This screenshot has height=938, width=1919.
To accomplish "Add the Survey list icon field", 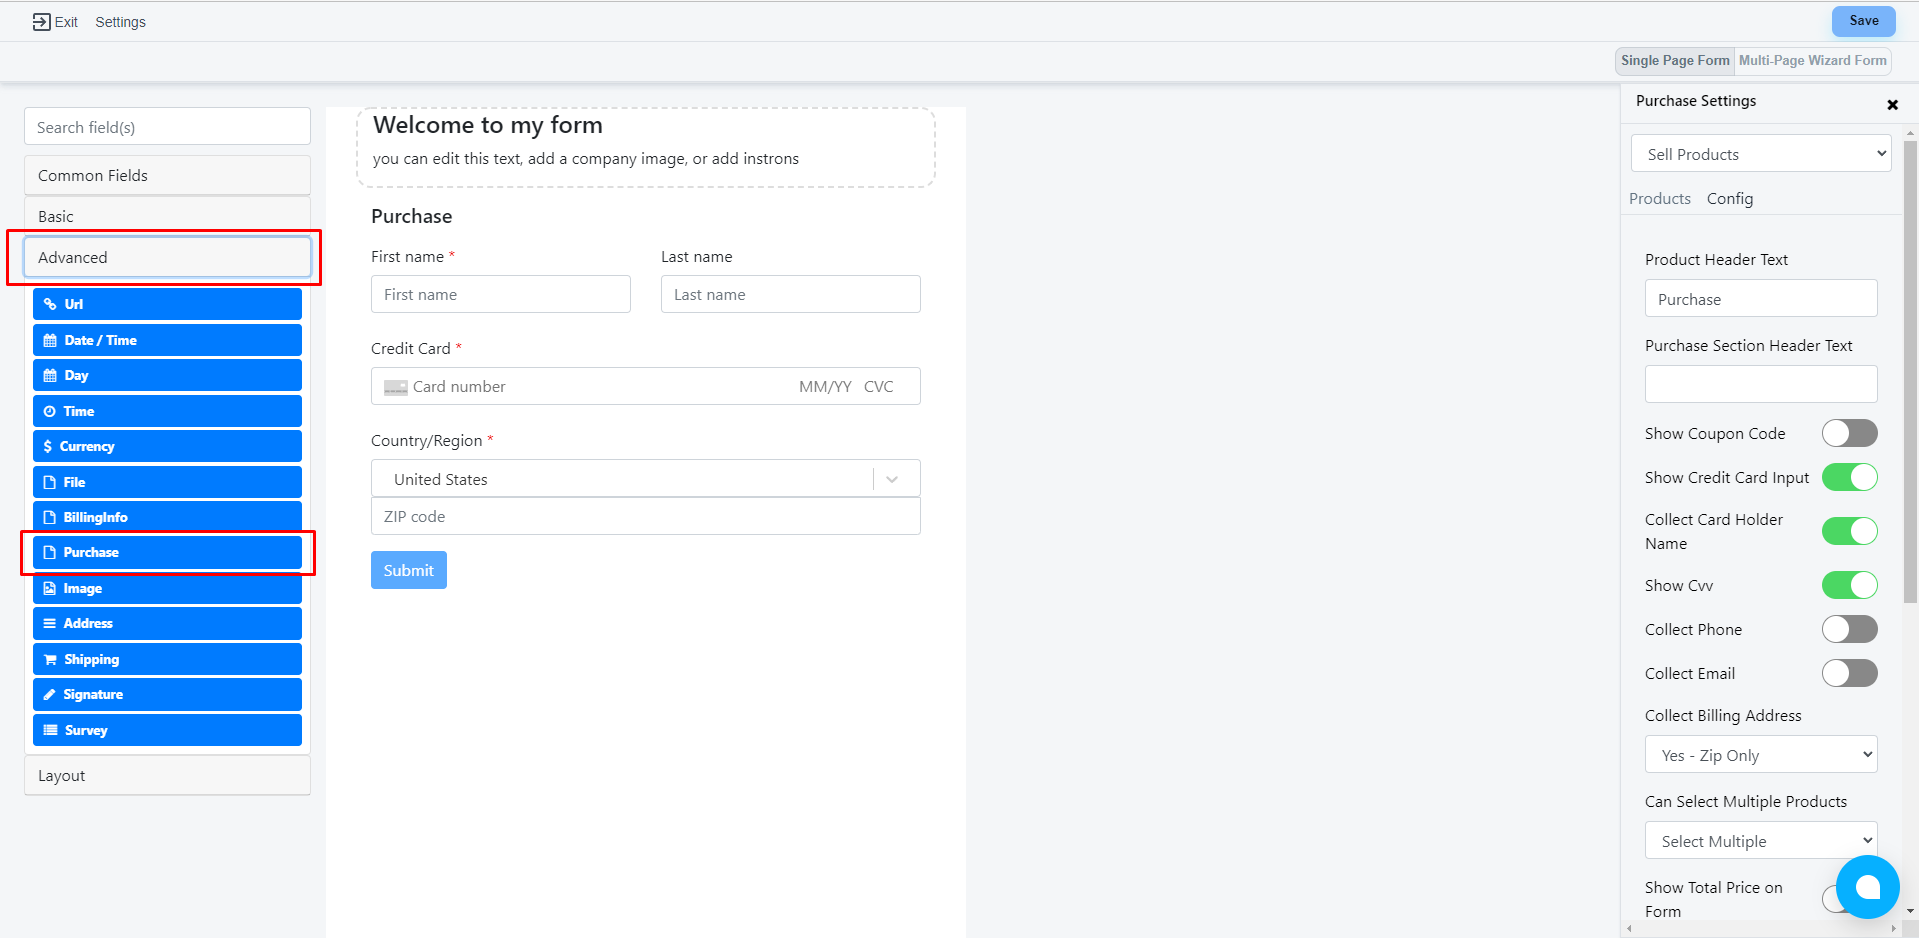I will 167,730.
